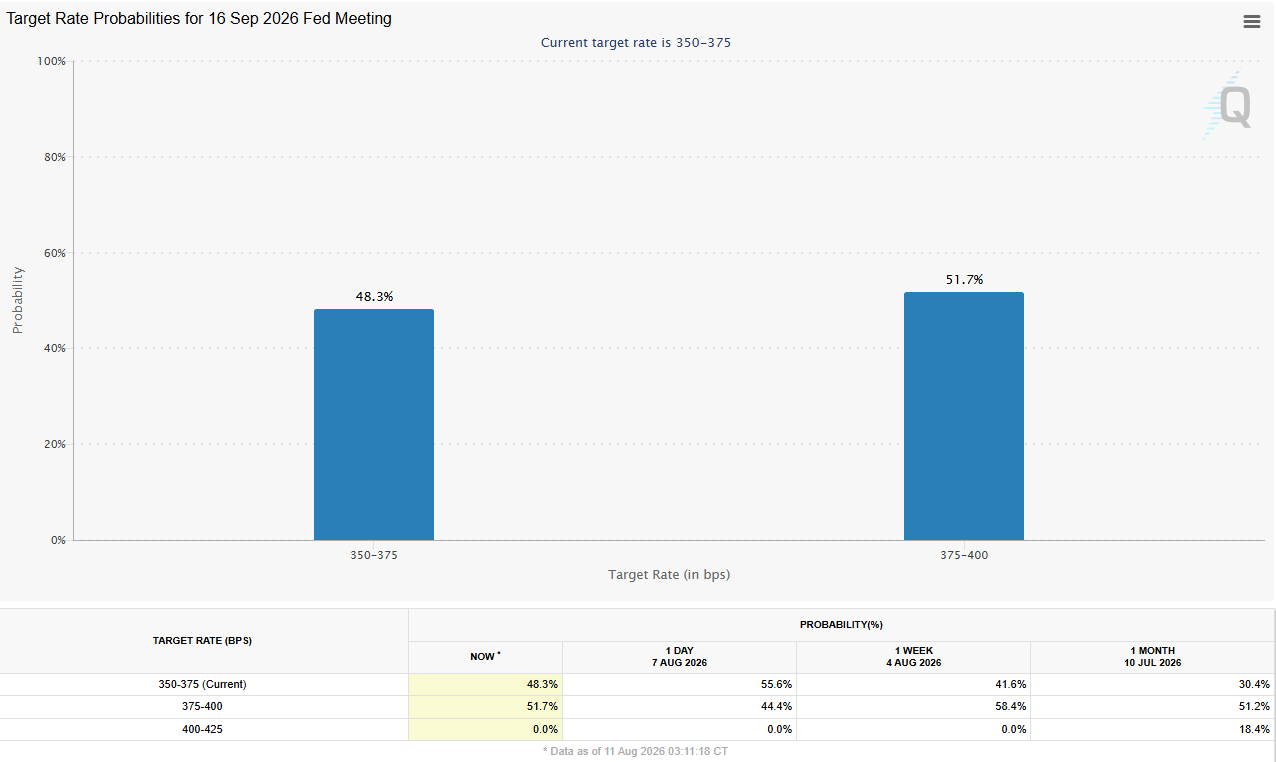
Task: Select the 350-375 probability bar
Action: pyautogui.click(x=374, y=424)
